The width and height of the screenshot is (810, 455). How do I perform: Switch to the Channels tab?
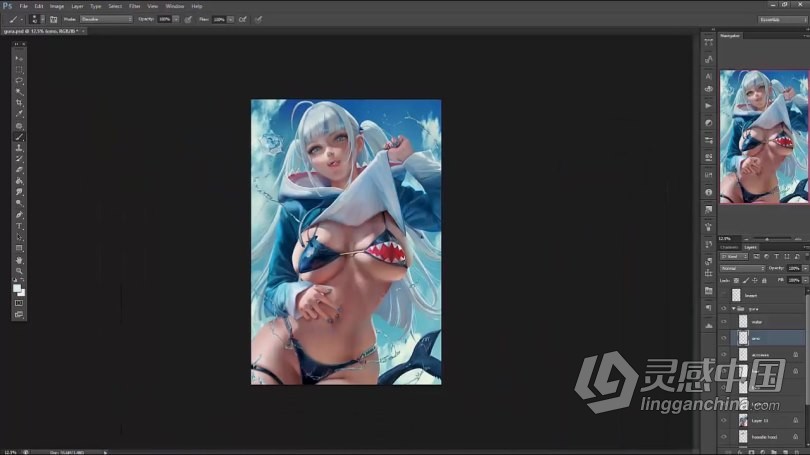[729, 247]
